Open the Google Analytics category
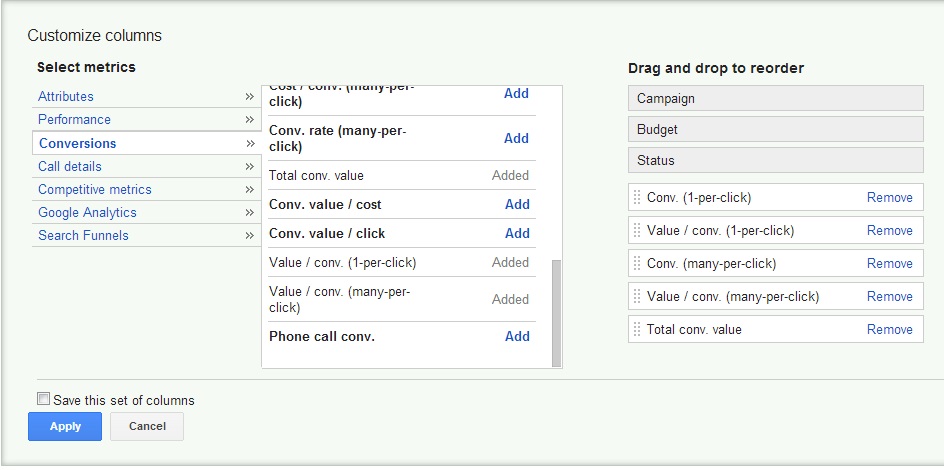 pos(87,212)
